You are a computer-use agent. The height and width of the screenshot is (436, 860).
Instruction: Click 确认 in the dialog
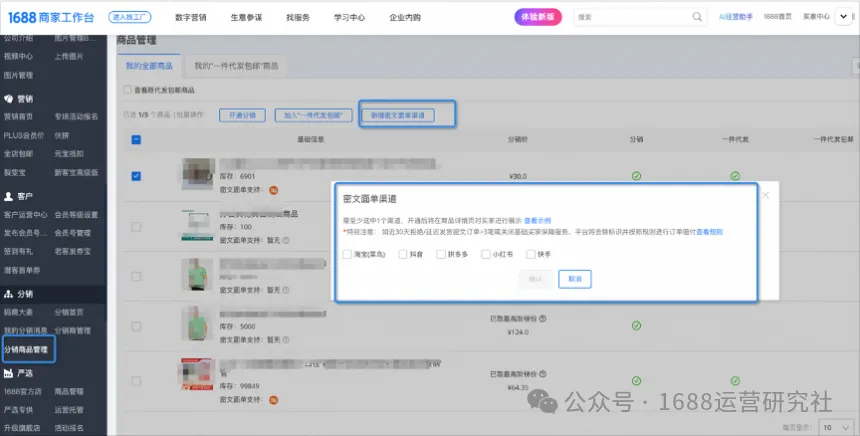pyautogui.click(x=535, y=279)
